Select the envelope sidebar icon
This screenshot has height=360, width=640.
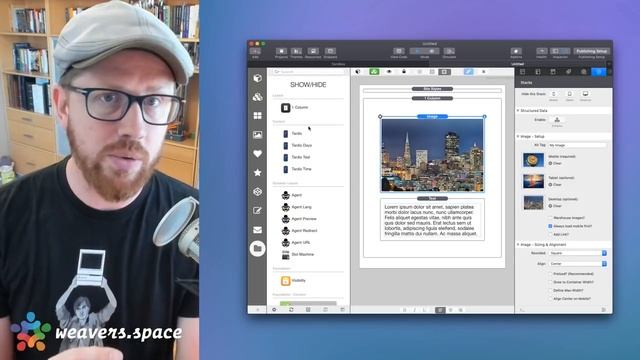[x=257, y=230]
